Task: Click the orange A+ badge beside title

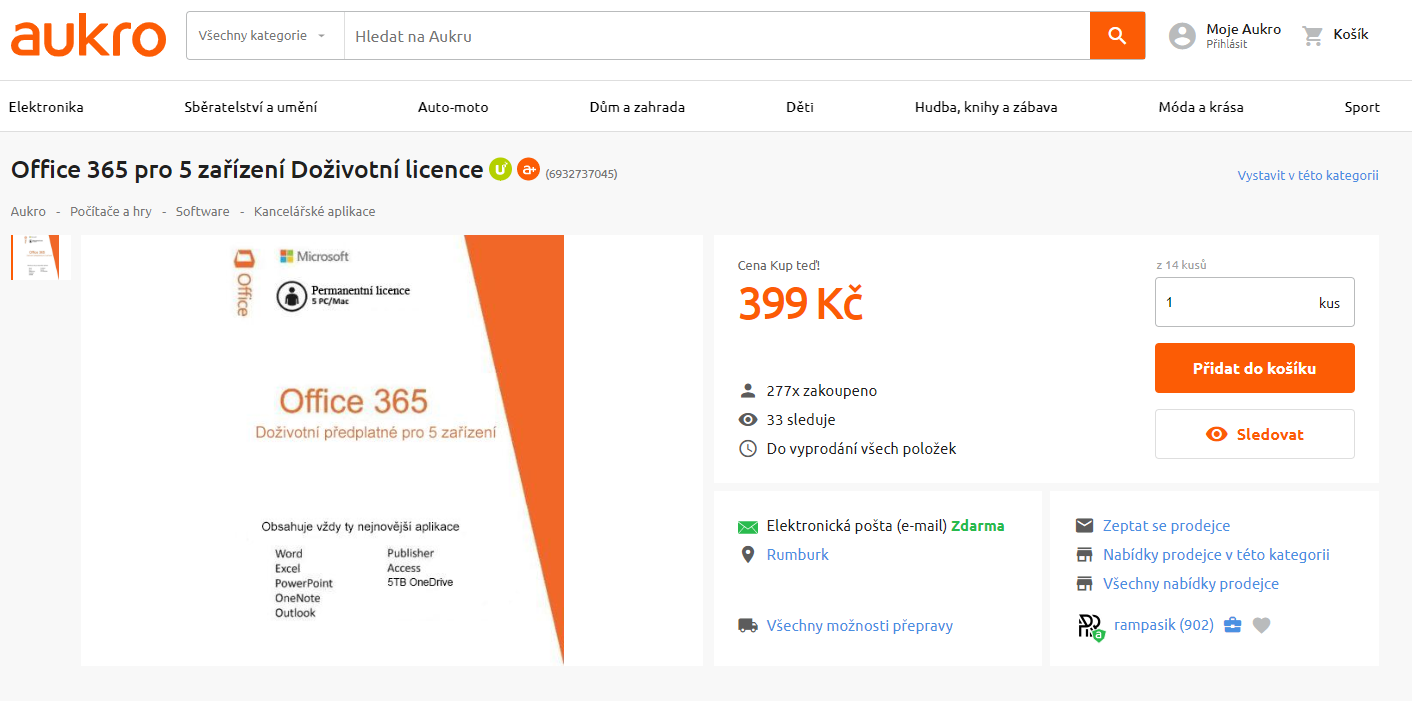Action: coord(528,170)
